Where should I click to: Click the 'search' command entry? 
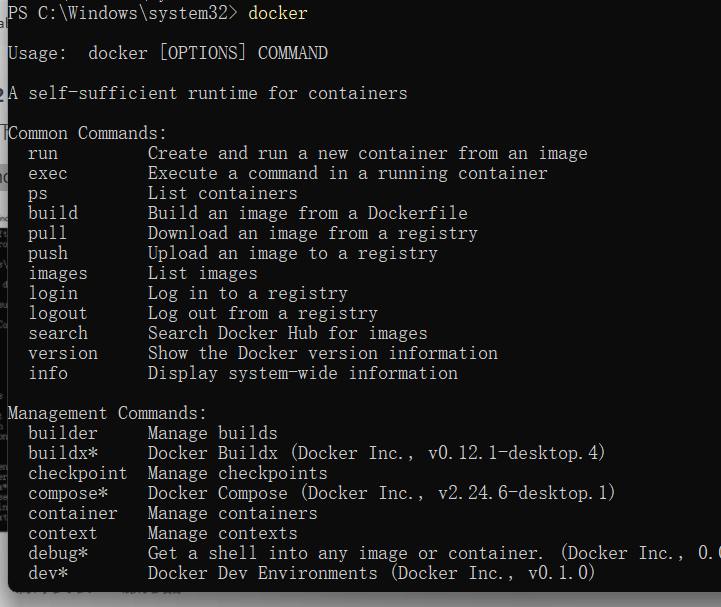[58, 333]
